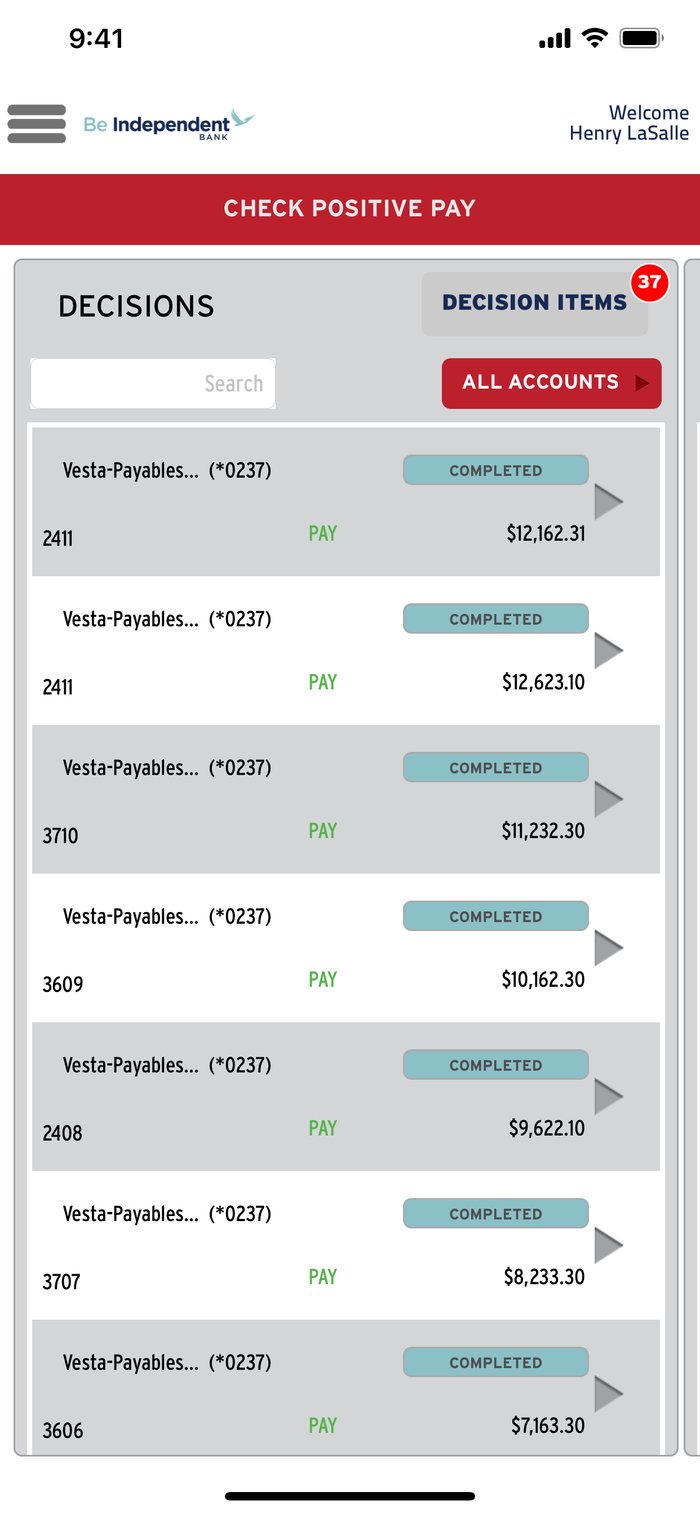Viewport: 700px width, 1514px height.
Task: Select the Decision Items tab
Action: click(535, 303)
